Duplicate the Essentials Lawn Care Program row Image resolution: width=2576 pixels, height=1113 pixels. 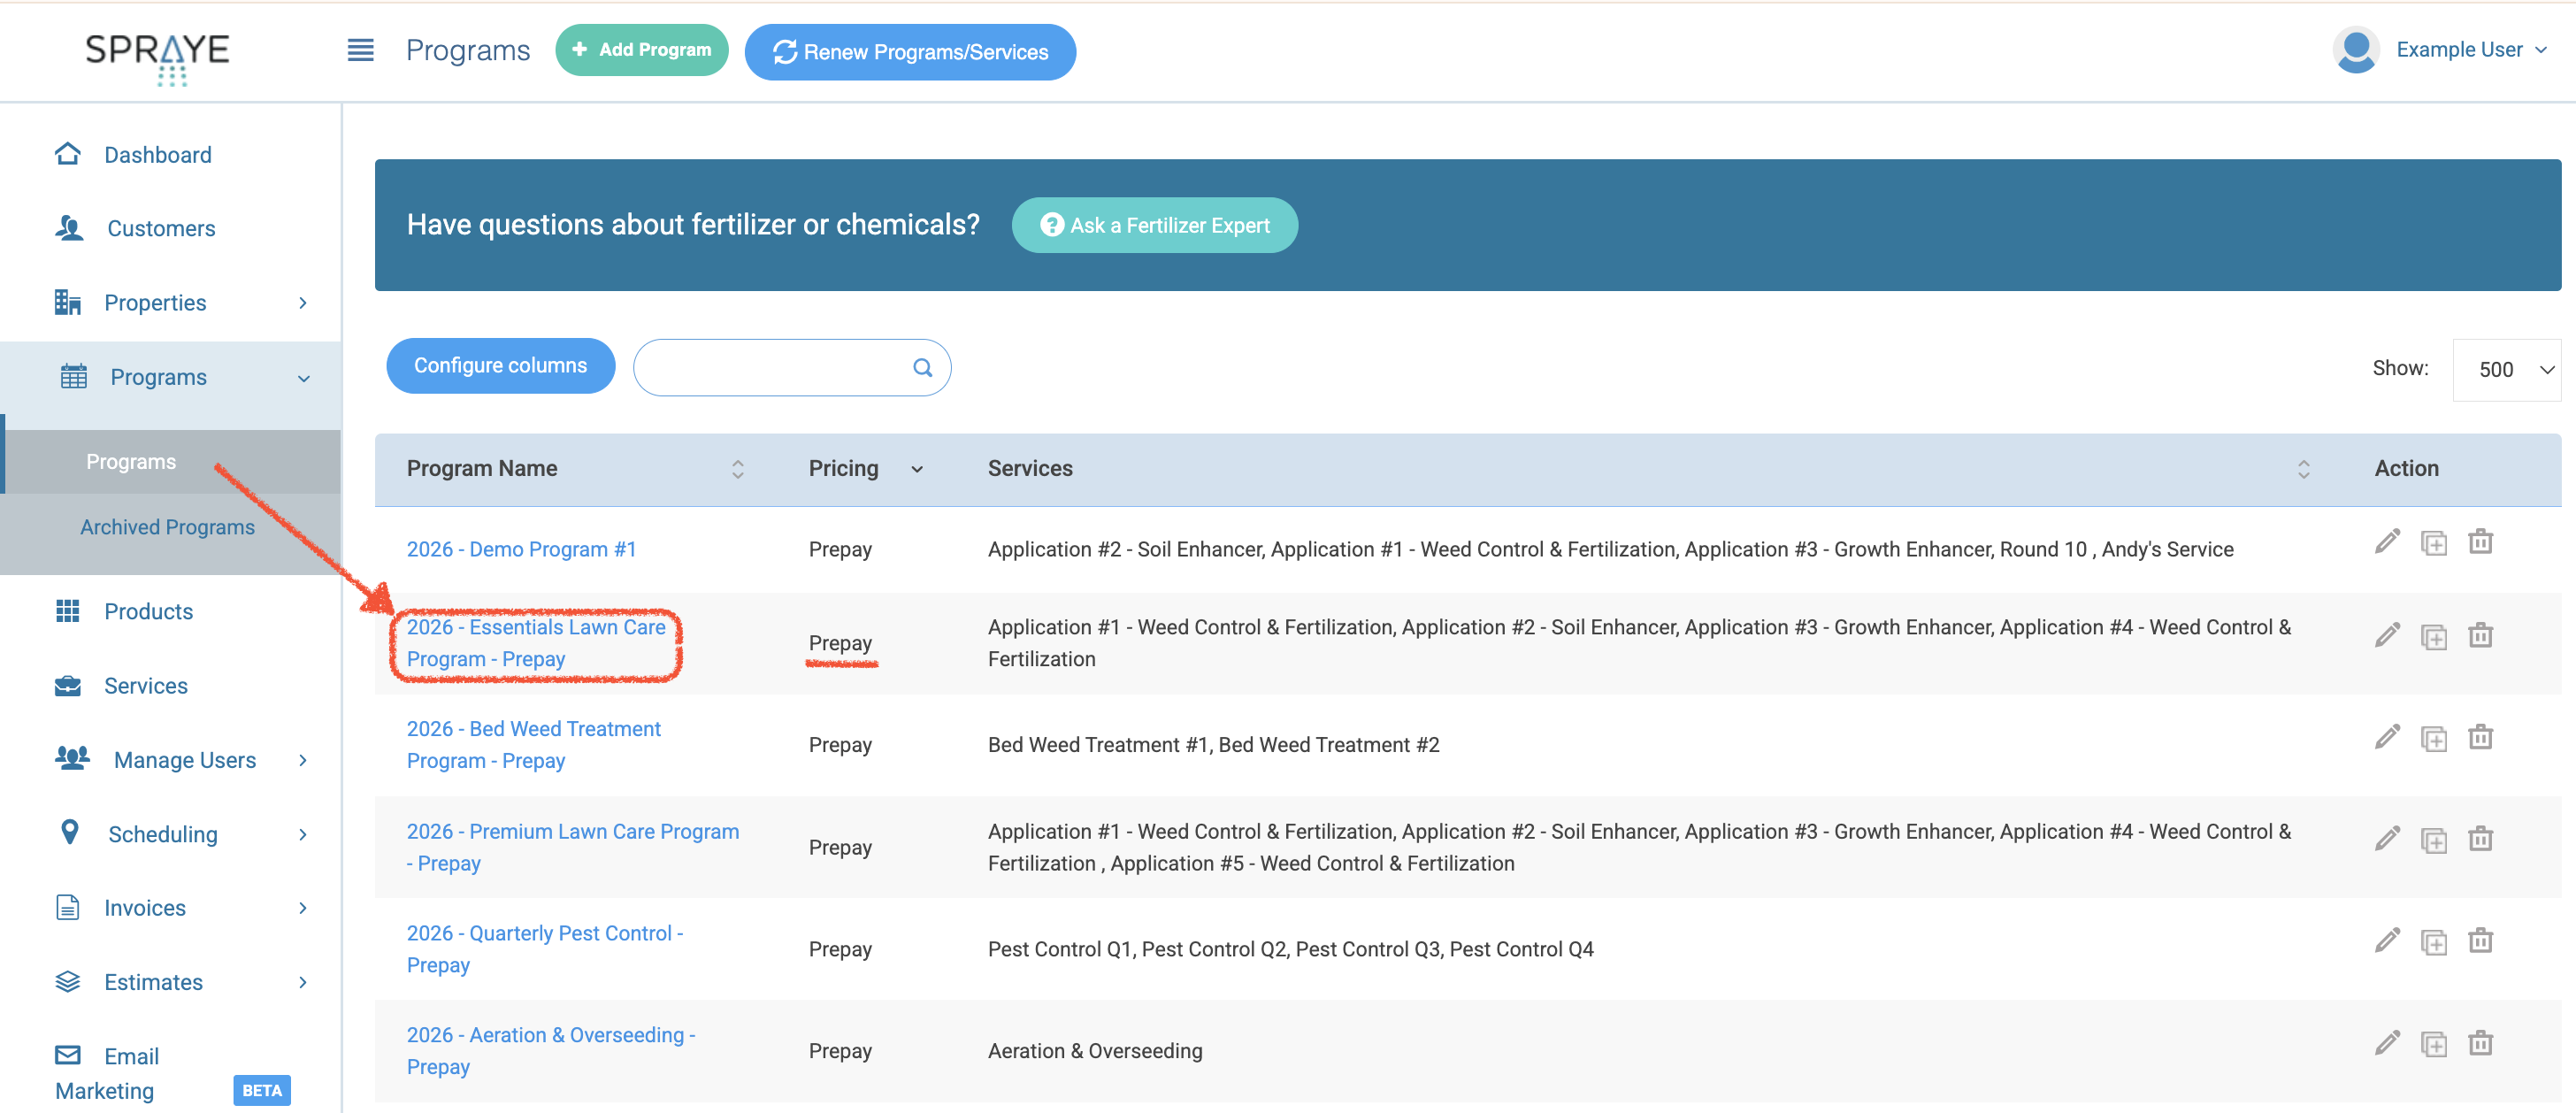2433,636
